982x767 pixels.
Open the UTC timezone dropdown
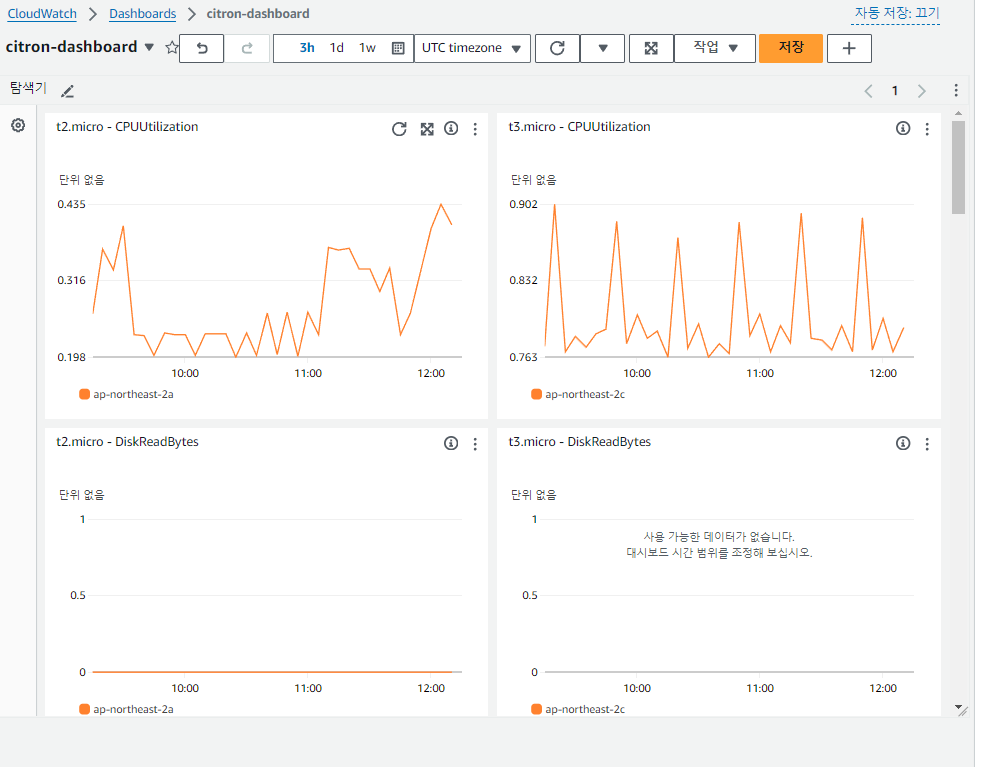[x=472, y=48]
